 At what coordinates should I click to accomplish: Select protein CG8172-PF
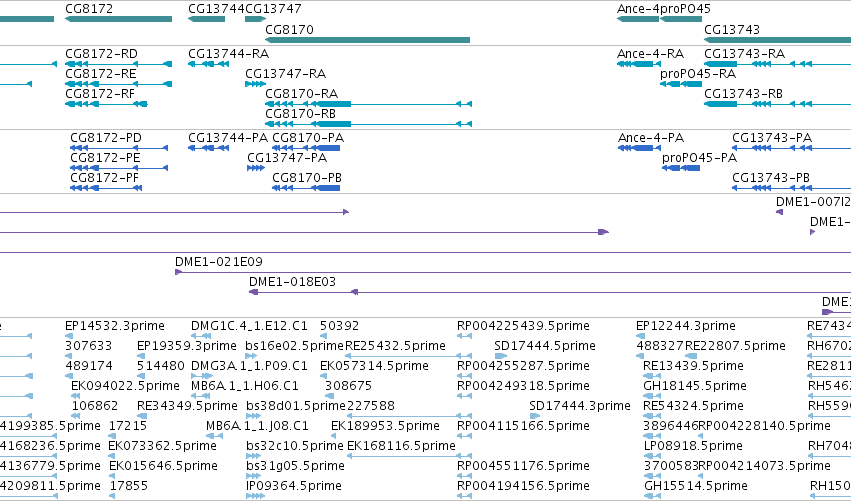[x=106, y=188]
